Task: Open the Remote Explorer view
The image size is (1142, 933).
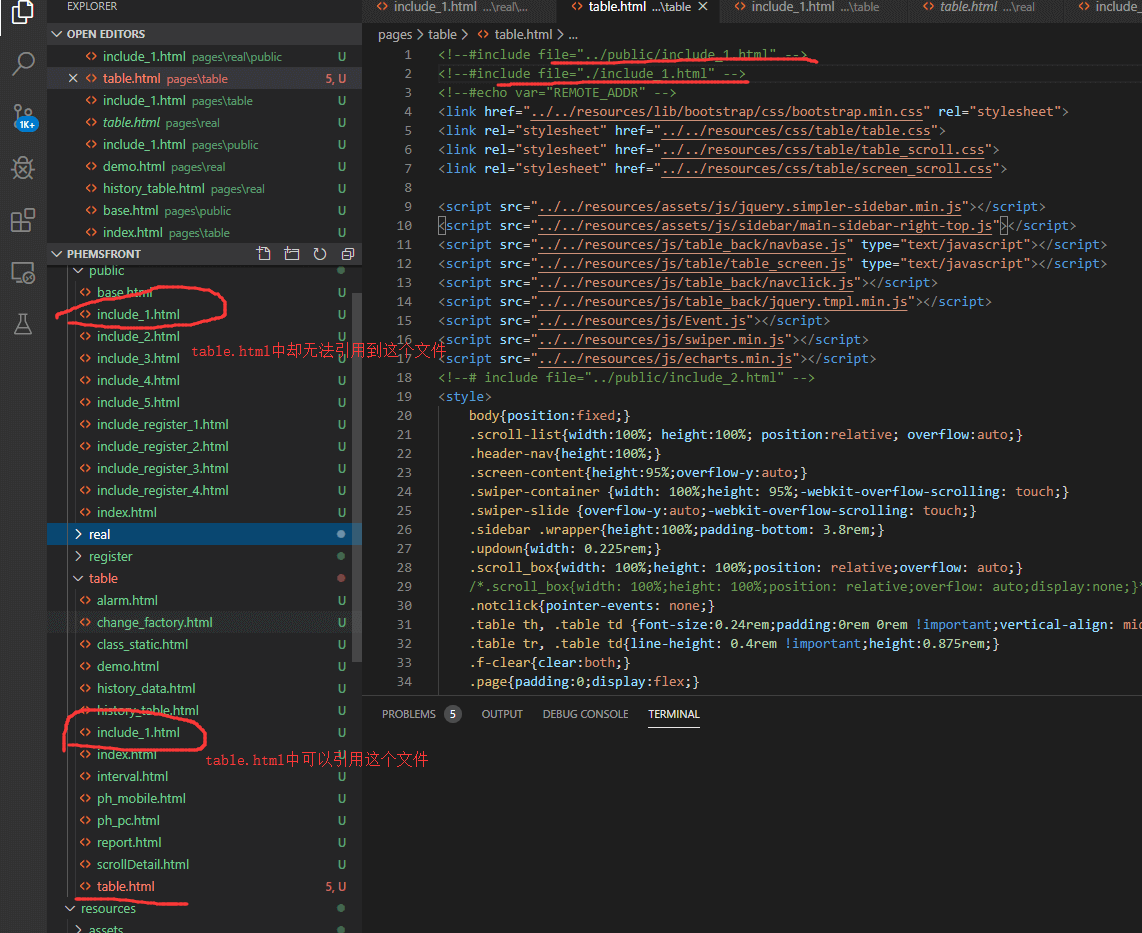Action: pyautogui.click(x=23, y=272)
